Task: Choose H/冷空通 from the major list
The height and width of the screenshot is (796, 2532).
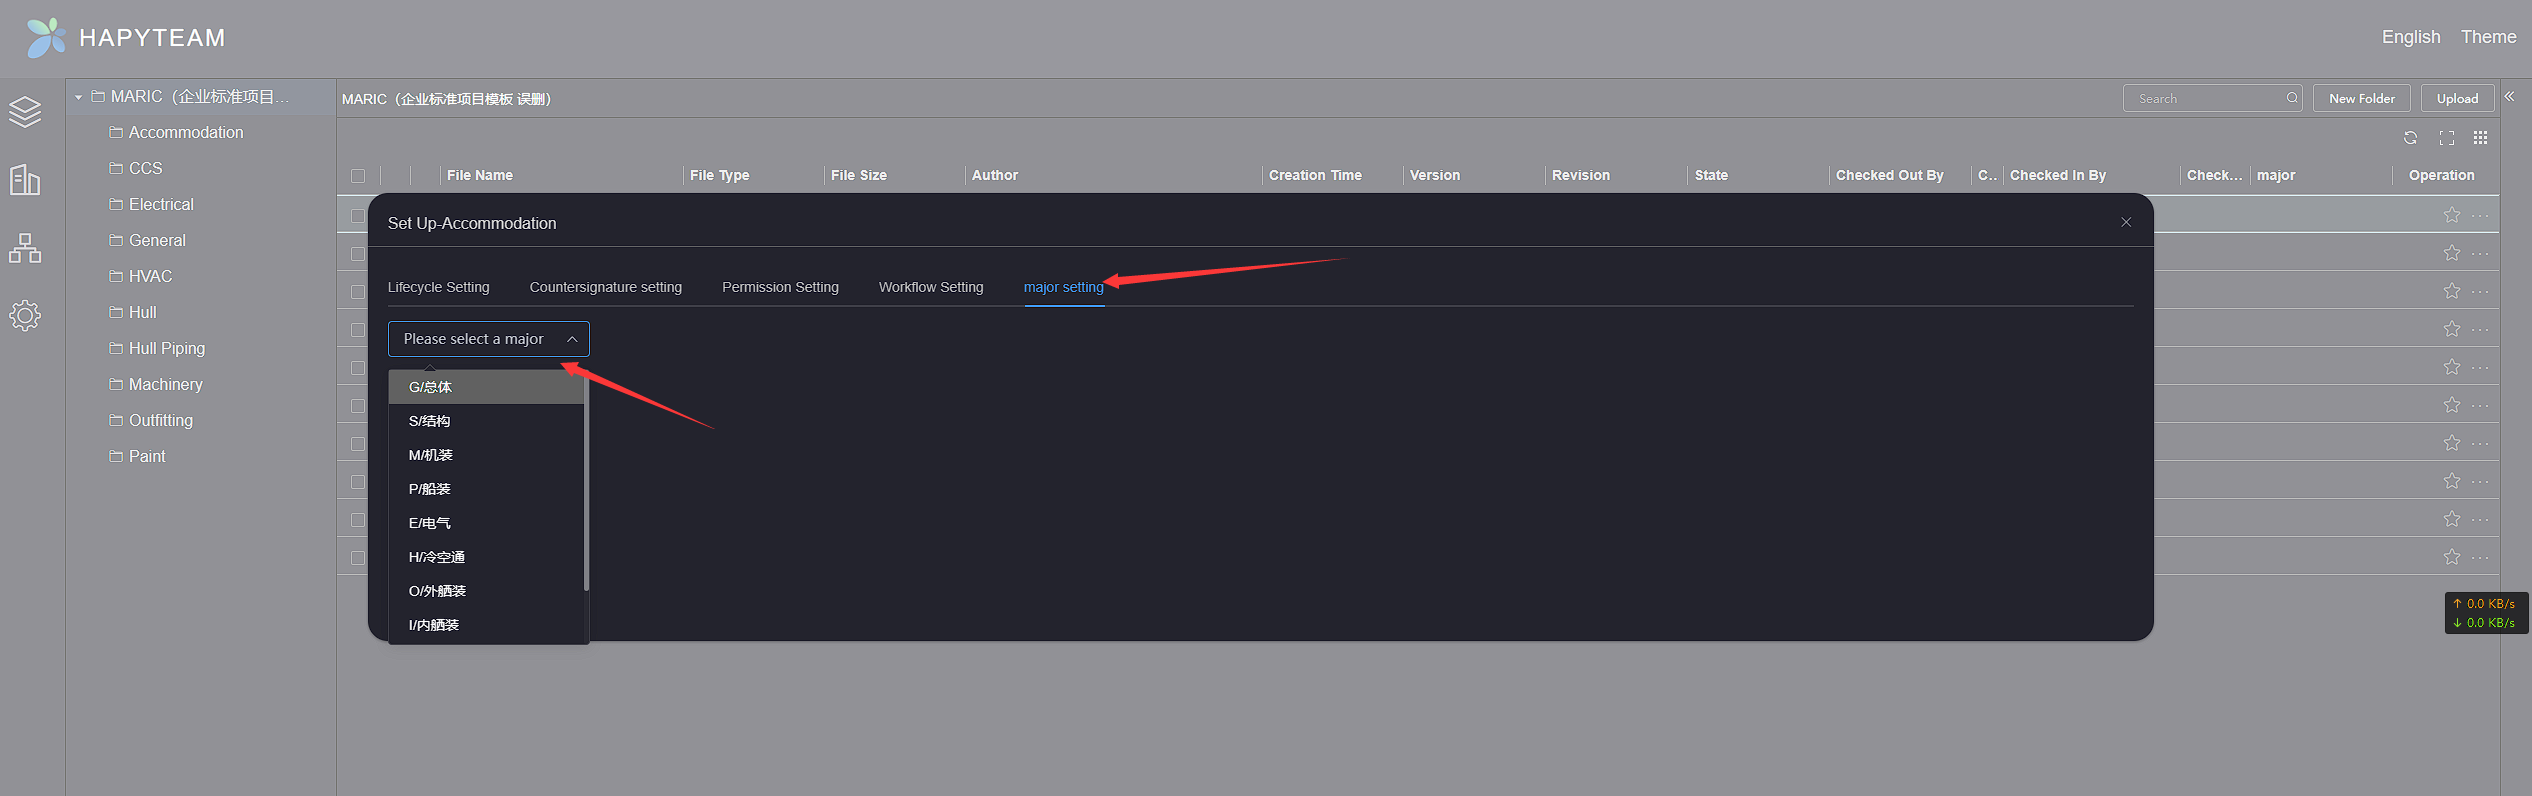Action: tap(486, 557)
